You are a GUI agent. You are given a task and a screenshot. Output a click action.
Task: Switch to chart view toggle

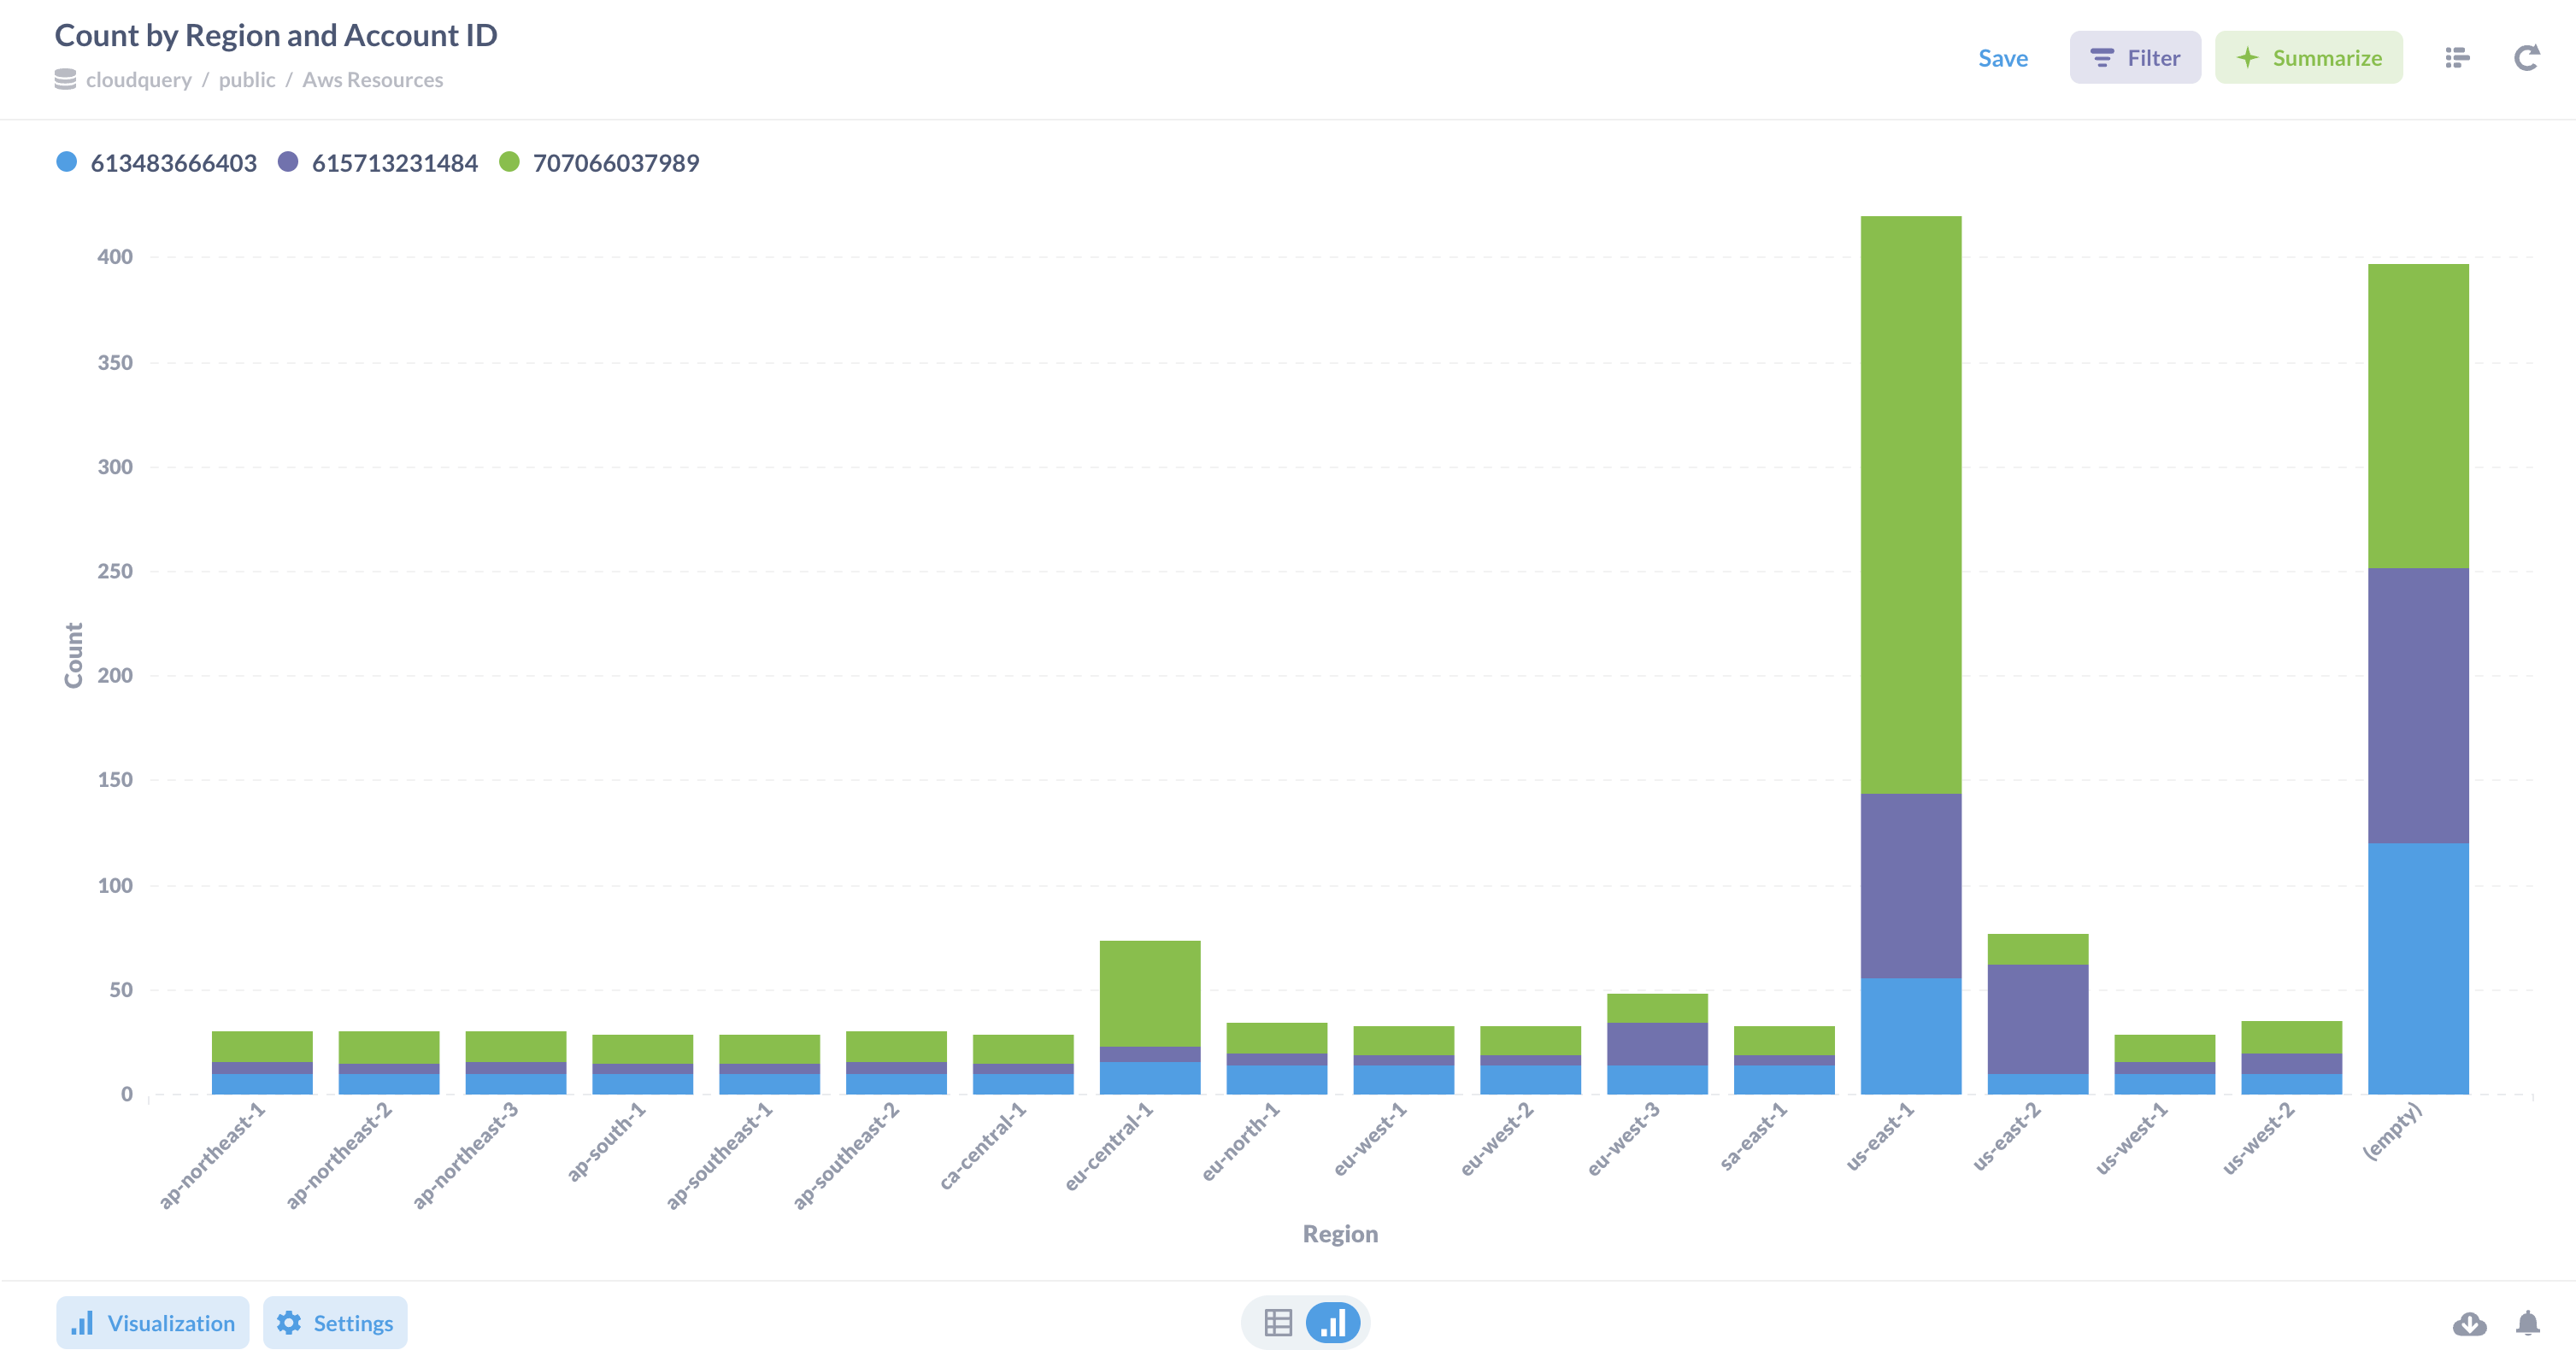[1333, 1323]
